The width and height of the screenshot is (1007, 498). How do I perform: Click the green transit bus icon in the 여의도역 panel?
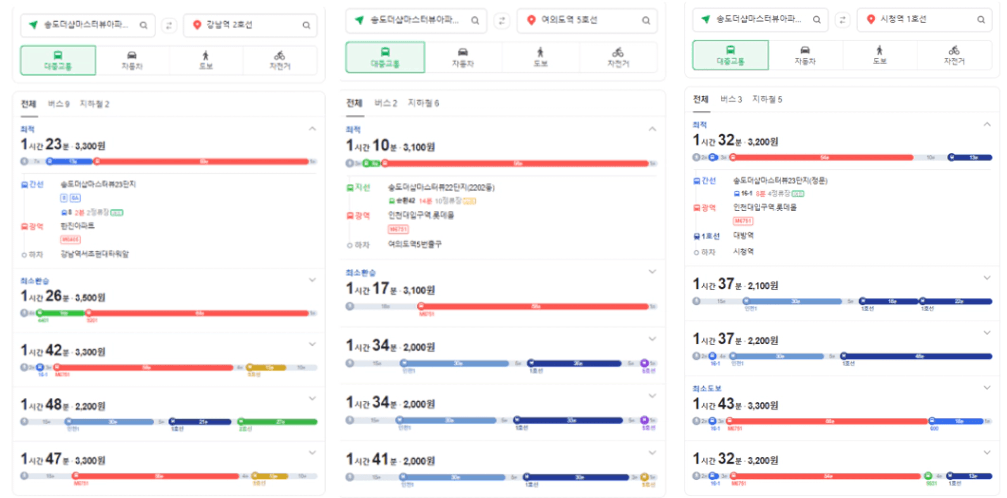385,51
